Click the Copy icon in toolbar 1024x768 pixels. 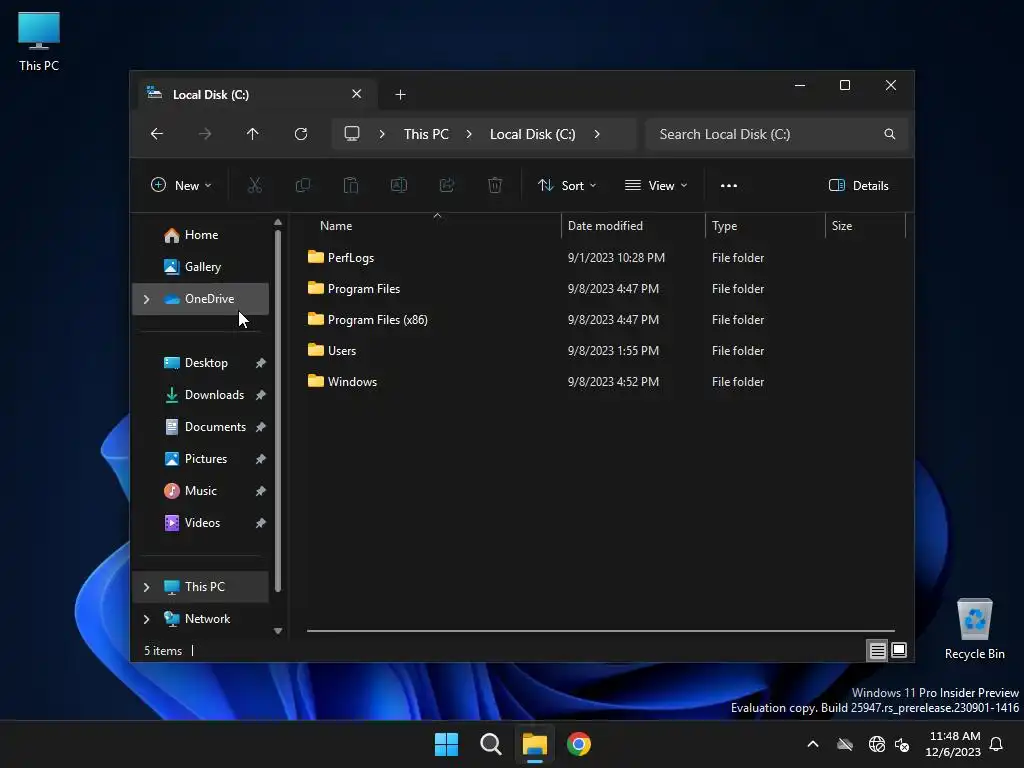tap(303, 185)
